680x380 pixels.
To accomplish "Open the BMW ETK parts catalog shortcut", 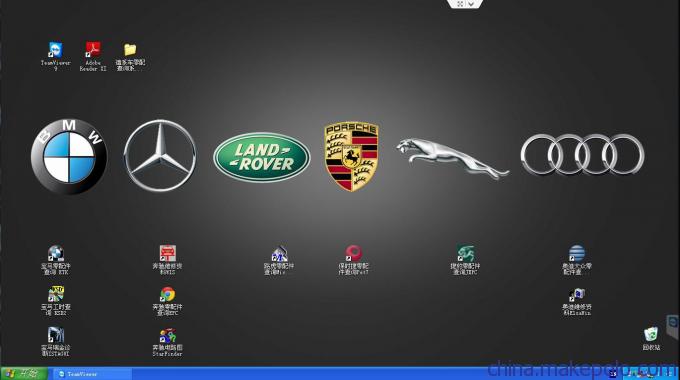I will coord(56,260).
